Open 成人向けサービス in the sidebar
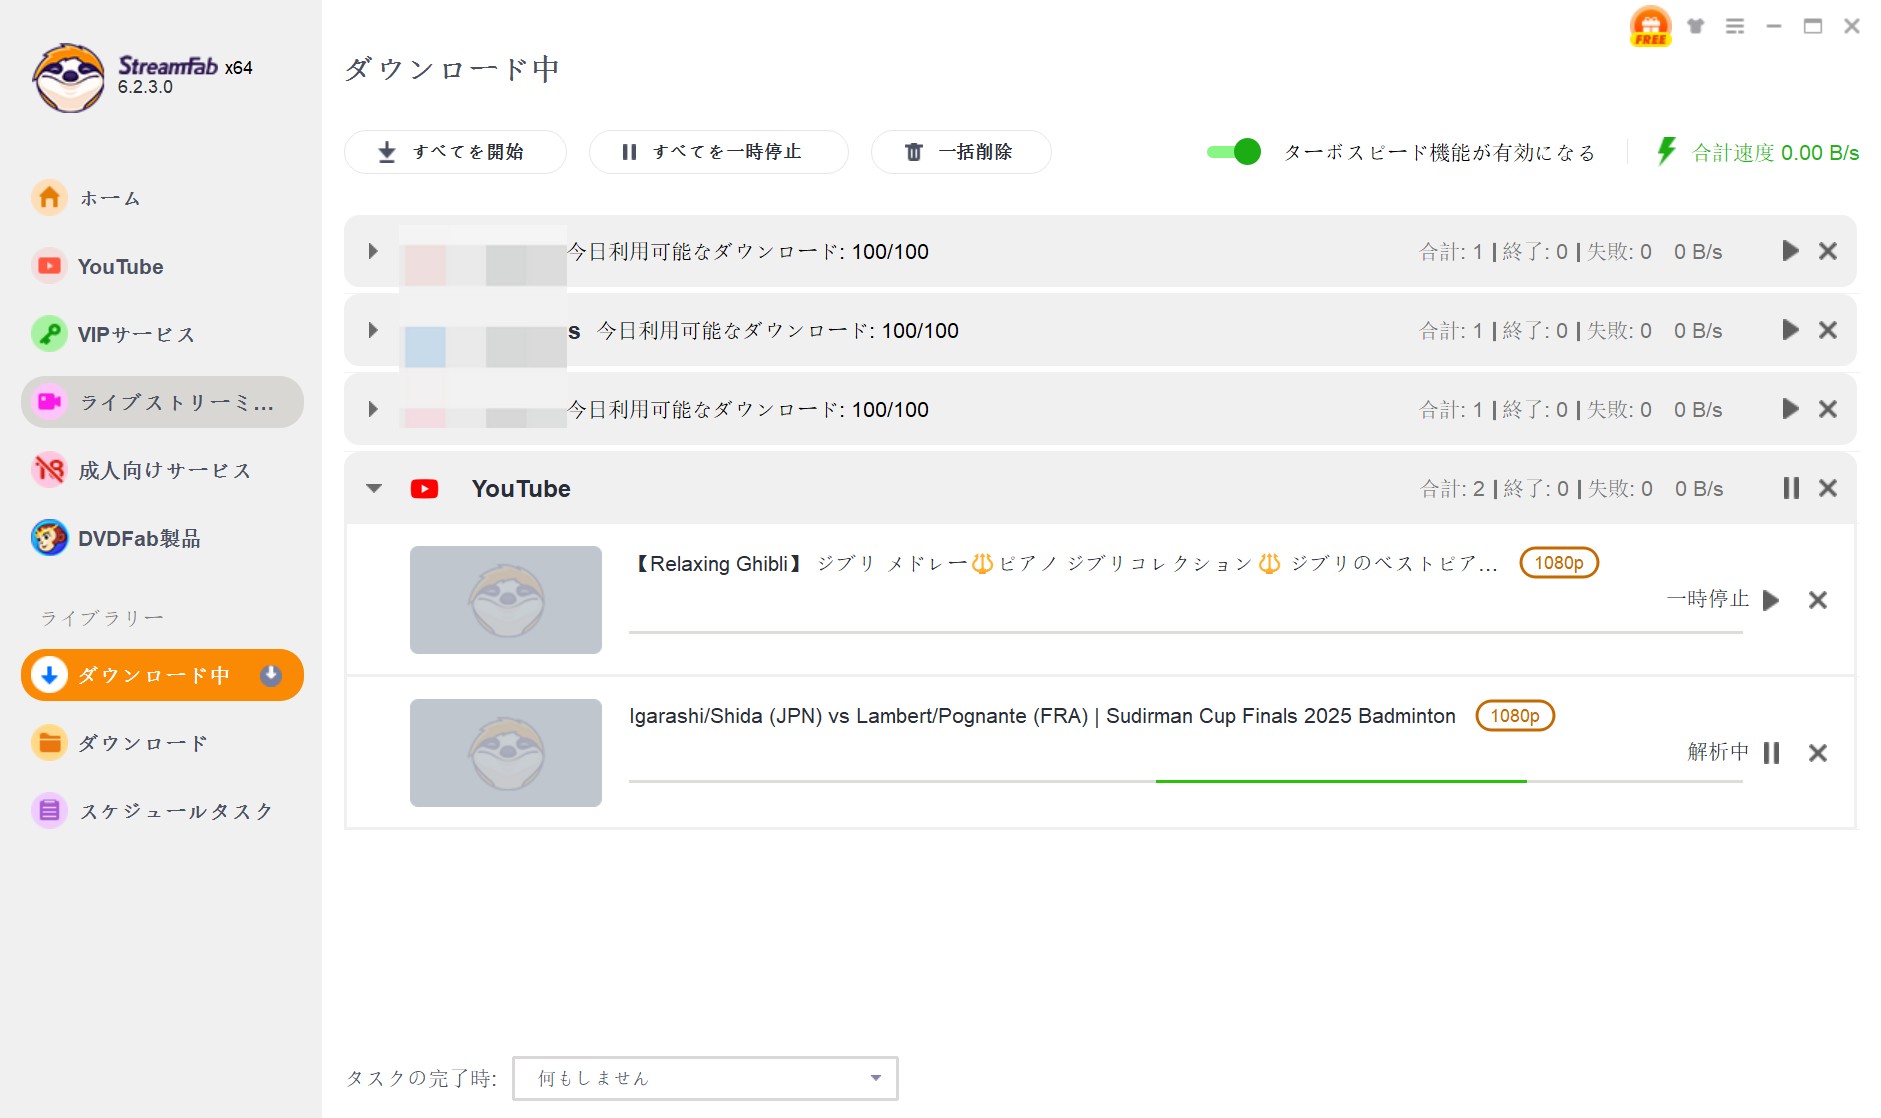Image resolution: width=1881 pixels, height=1118 pixels. pos(164,470)
